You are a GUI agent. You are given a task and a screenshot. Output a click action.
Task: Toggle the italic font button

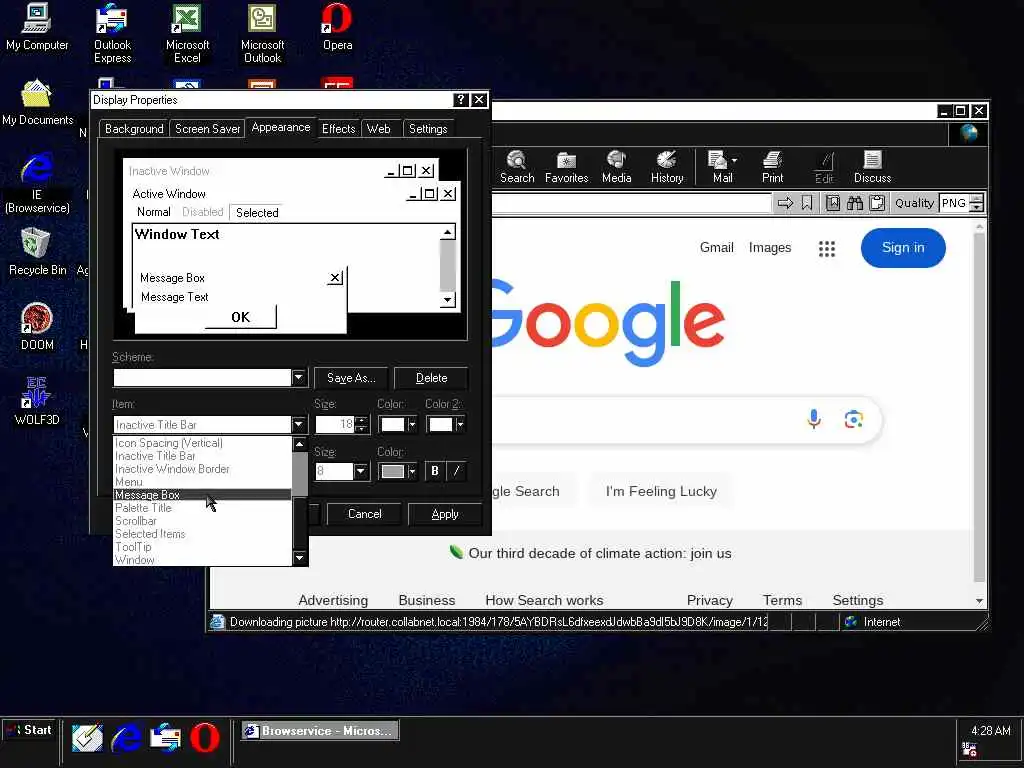point(456,471)
